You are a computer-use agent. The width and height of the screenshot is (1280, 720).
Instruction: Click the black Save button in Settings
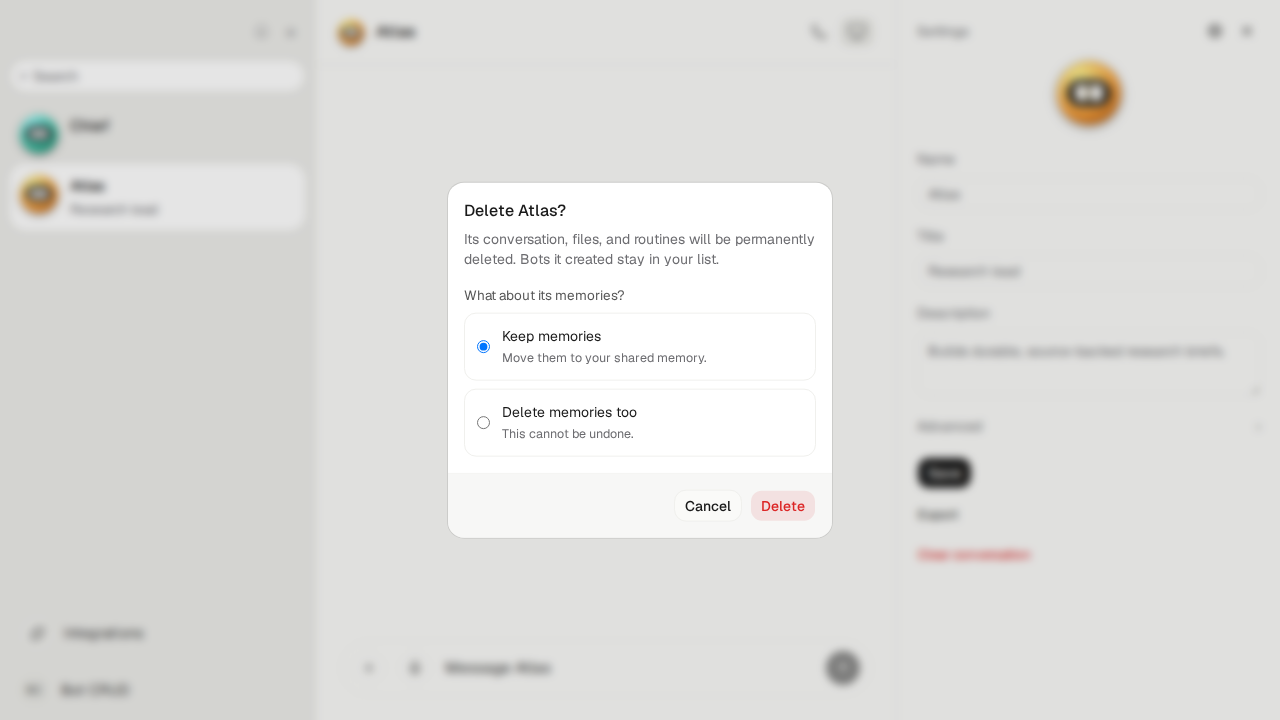944,473
